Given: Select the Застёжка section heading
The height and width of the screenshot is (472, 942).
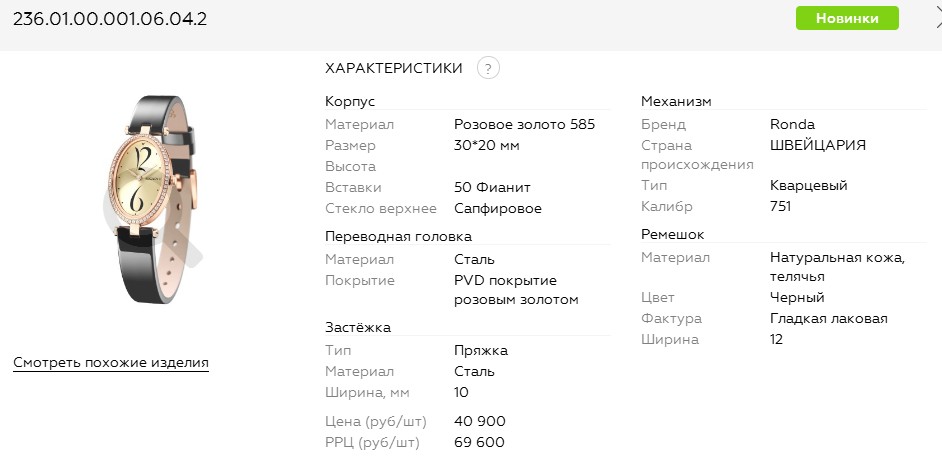Looking at the screenshot, I should (357, 327).
